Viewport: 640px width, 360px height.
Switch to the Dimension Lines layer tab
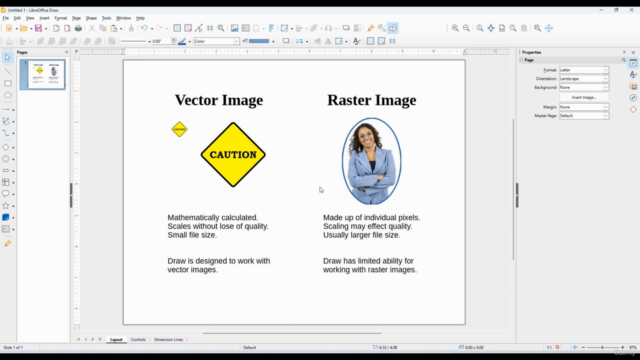(168, 340)
